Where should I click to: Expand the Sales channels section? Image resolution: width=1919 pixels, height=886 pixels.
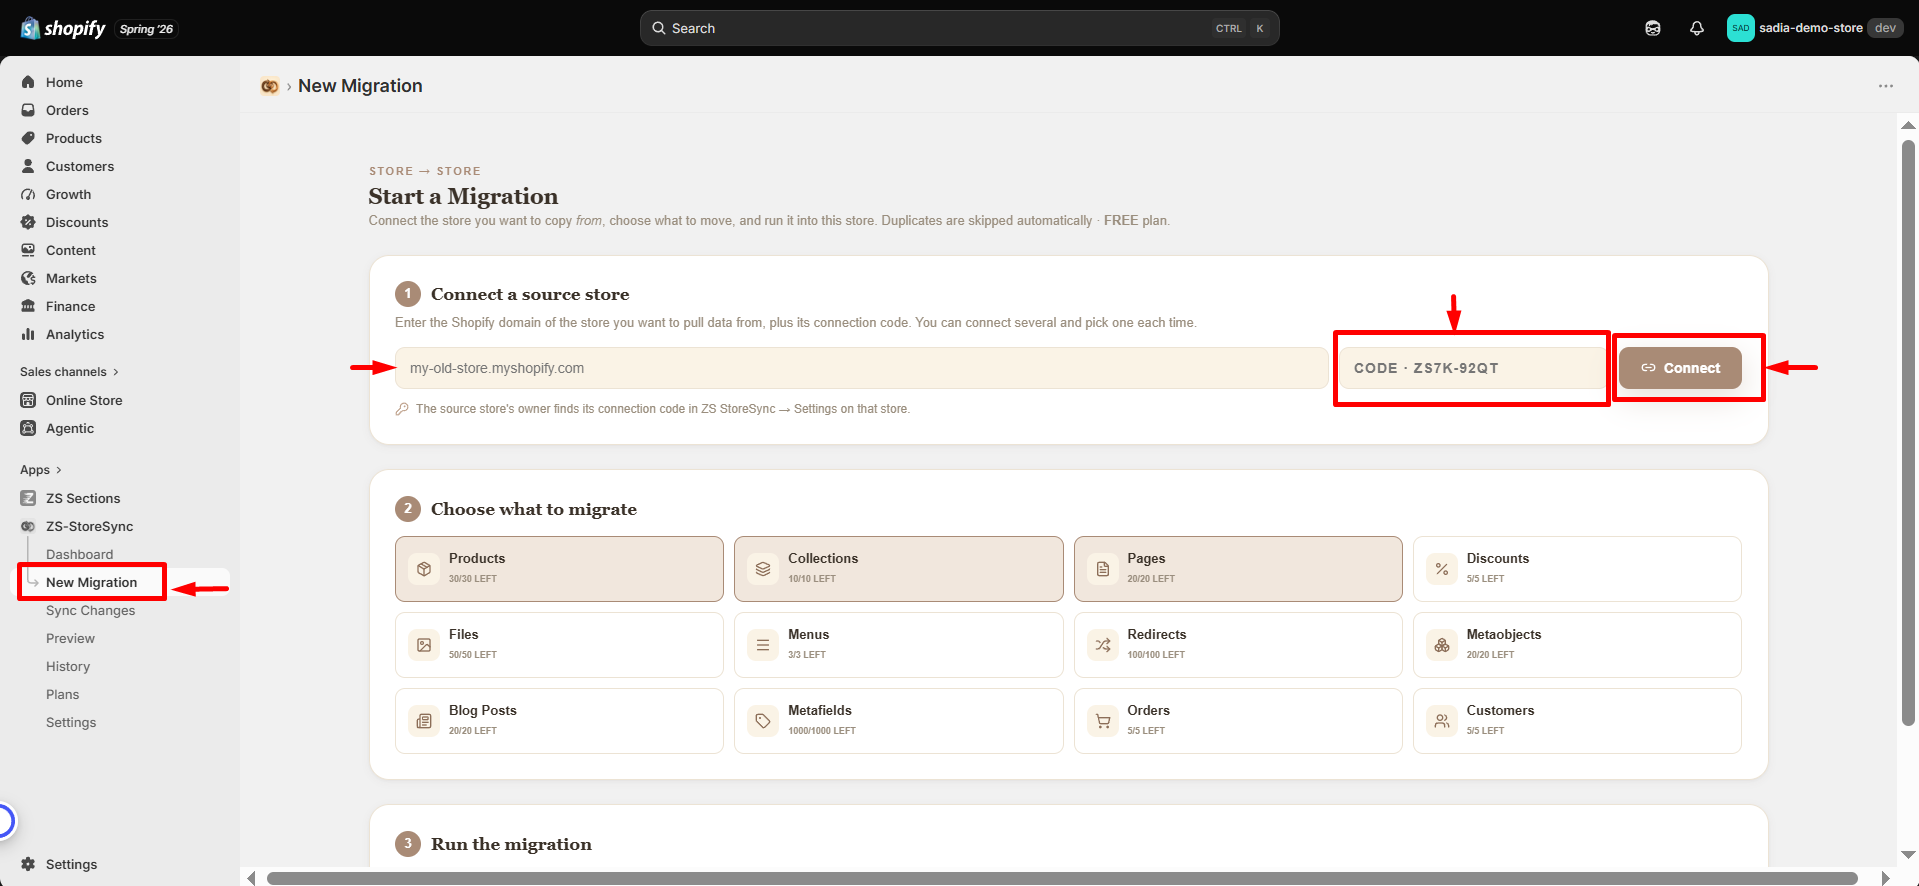[69, 372]
